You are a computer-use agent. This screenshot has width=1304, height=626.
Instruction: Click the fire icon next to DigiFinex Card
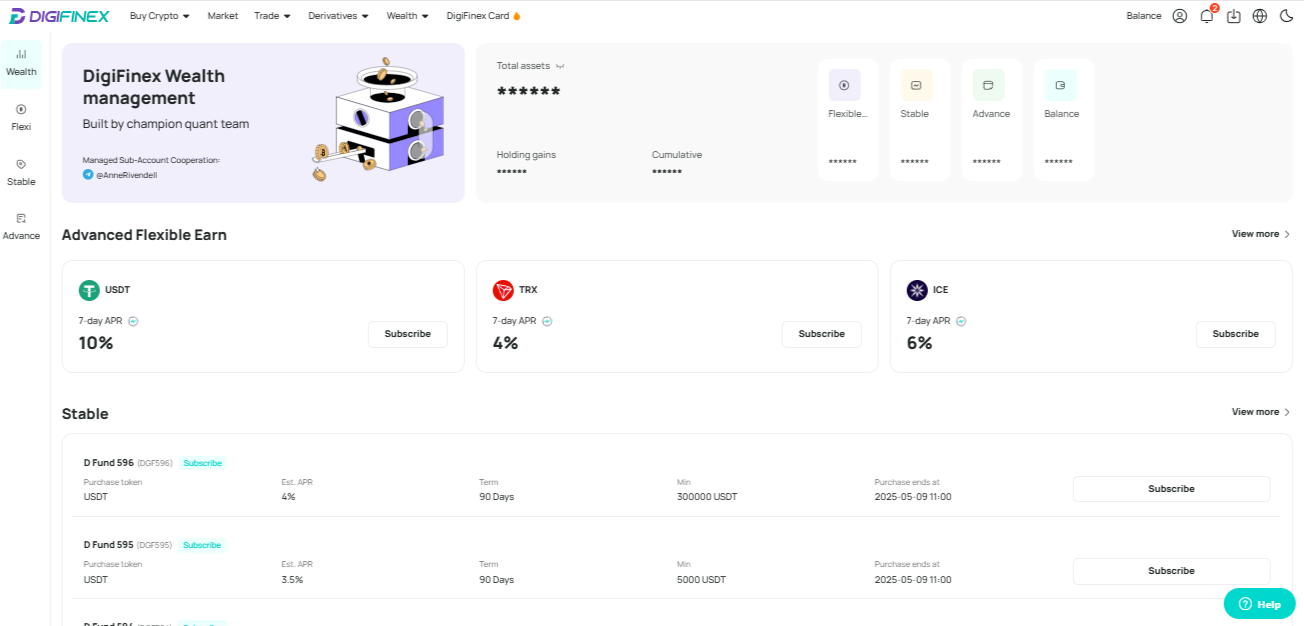(x=516, y=16)
